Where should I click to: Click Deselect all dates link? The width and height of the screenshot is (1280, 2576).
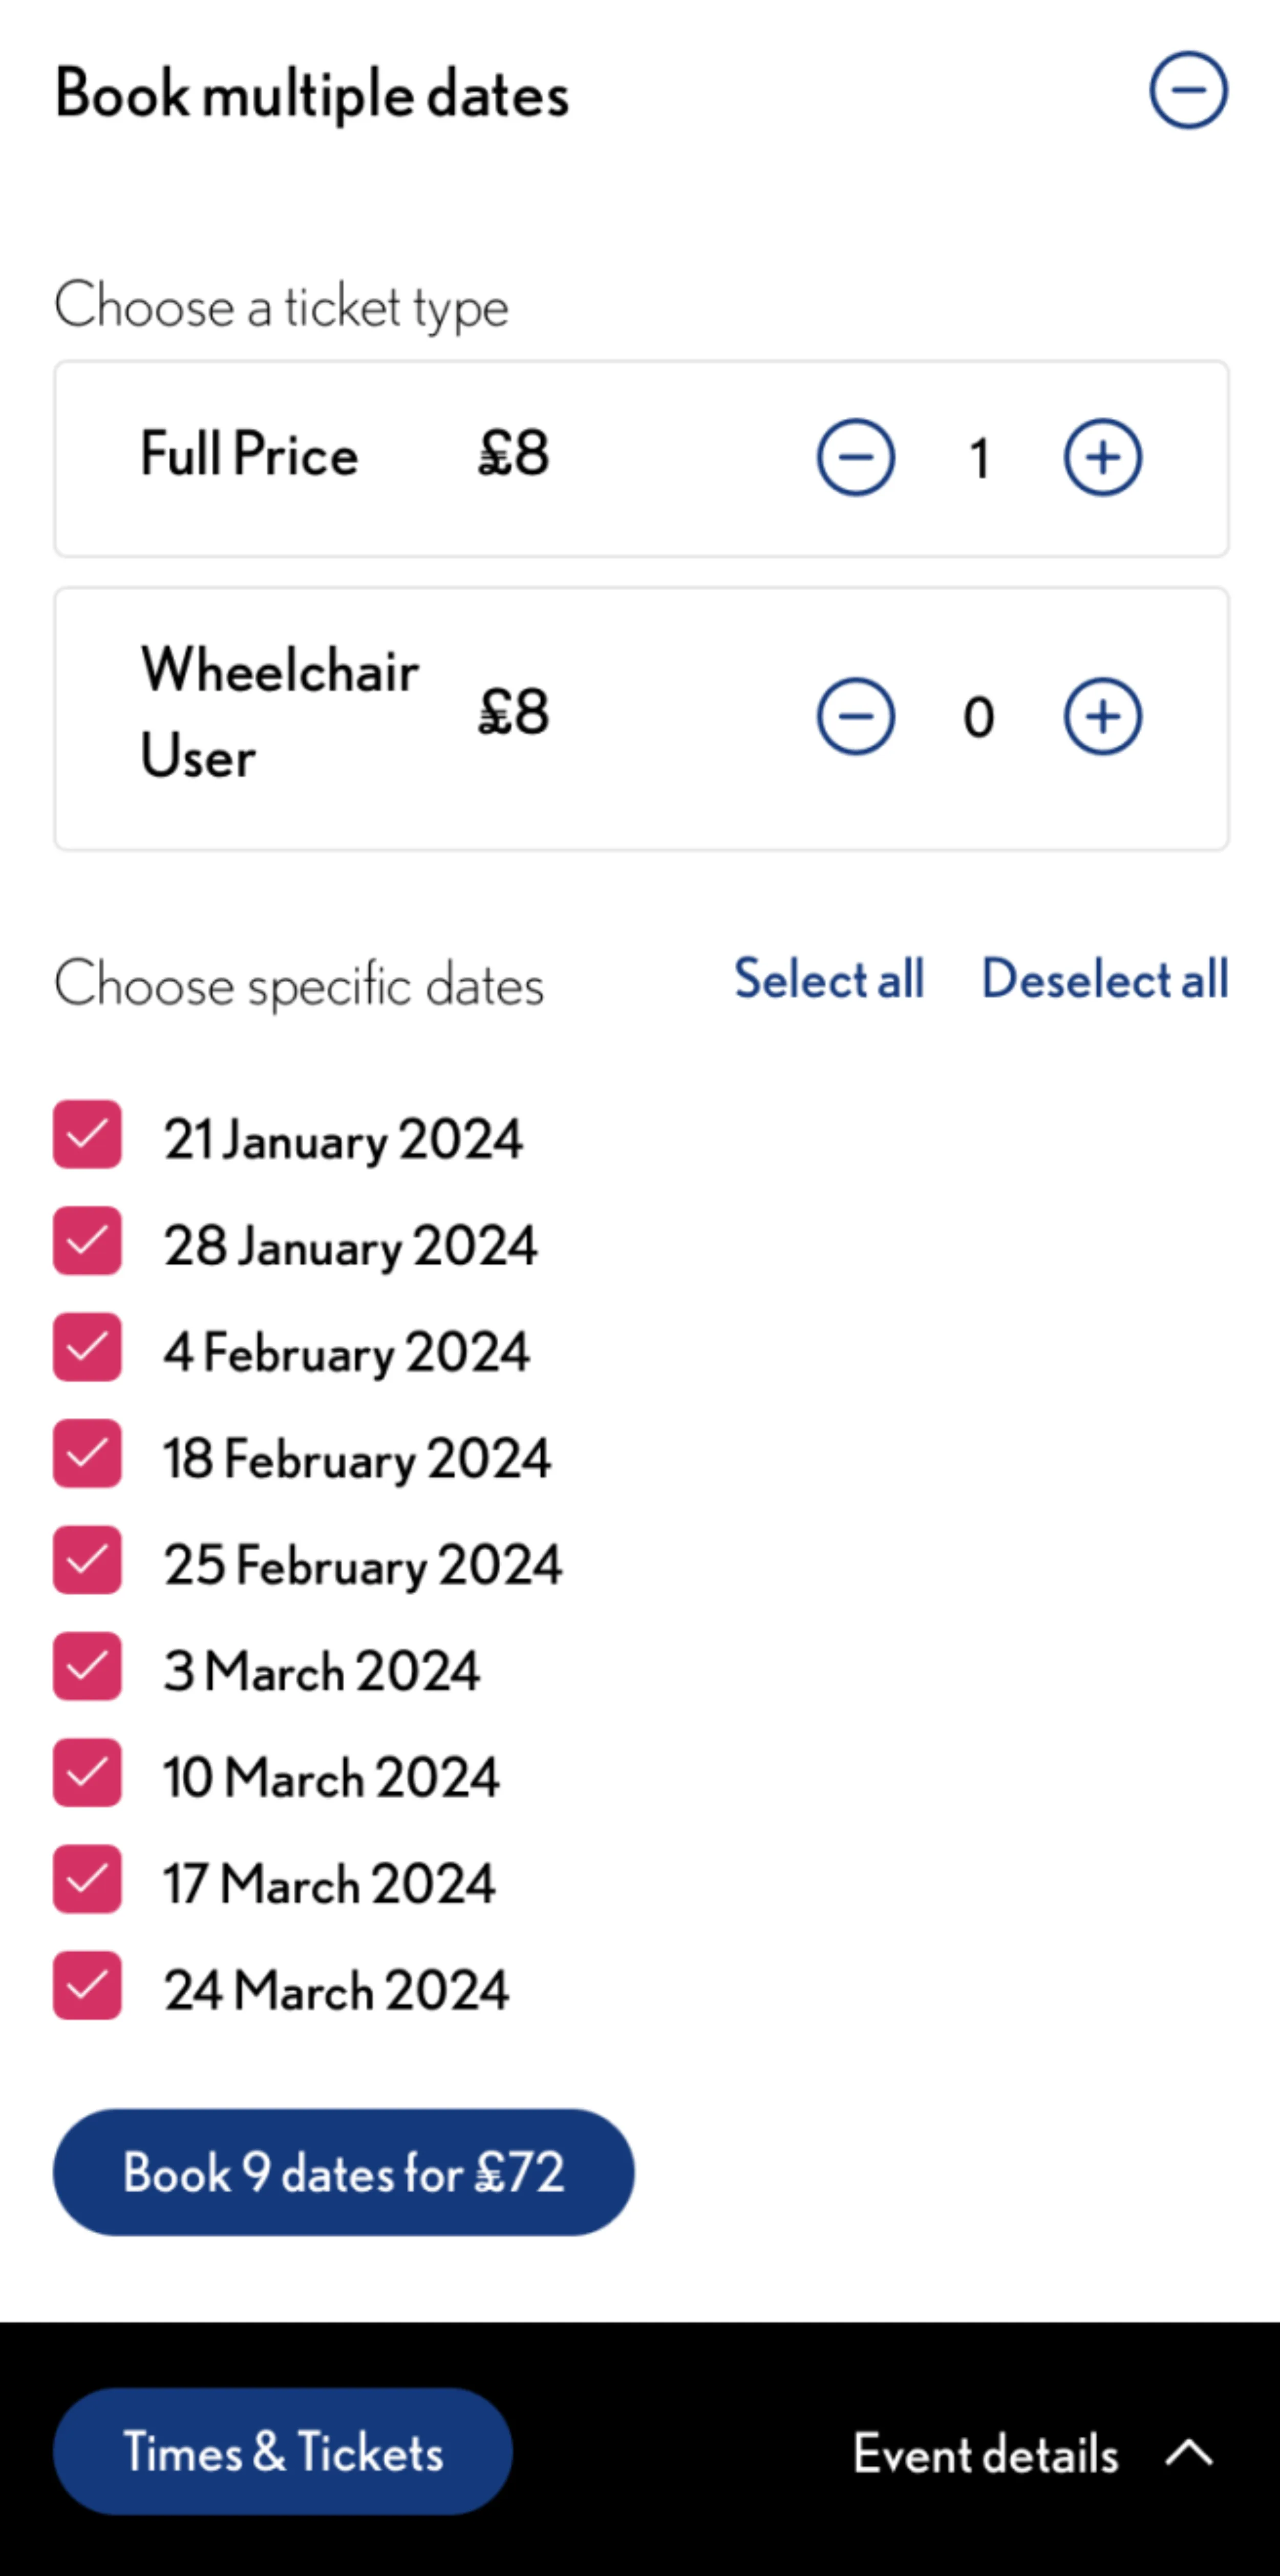coord(1104,979)
